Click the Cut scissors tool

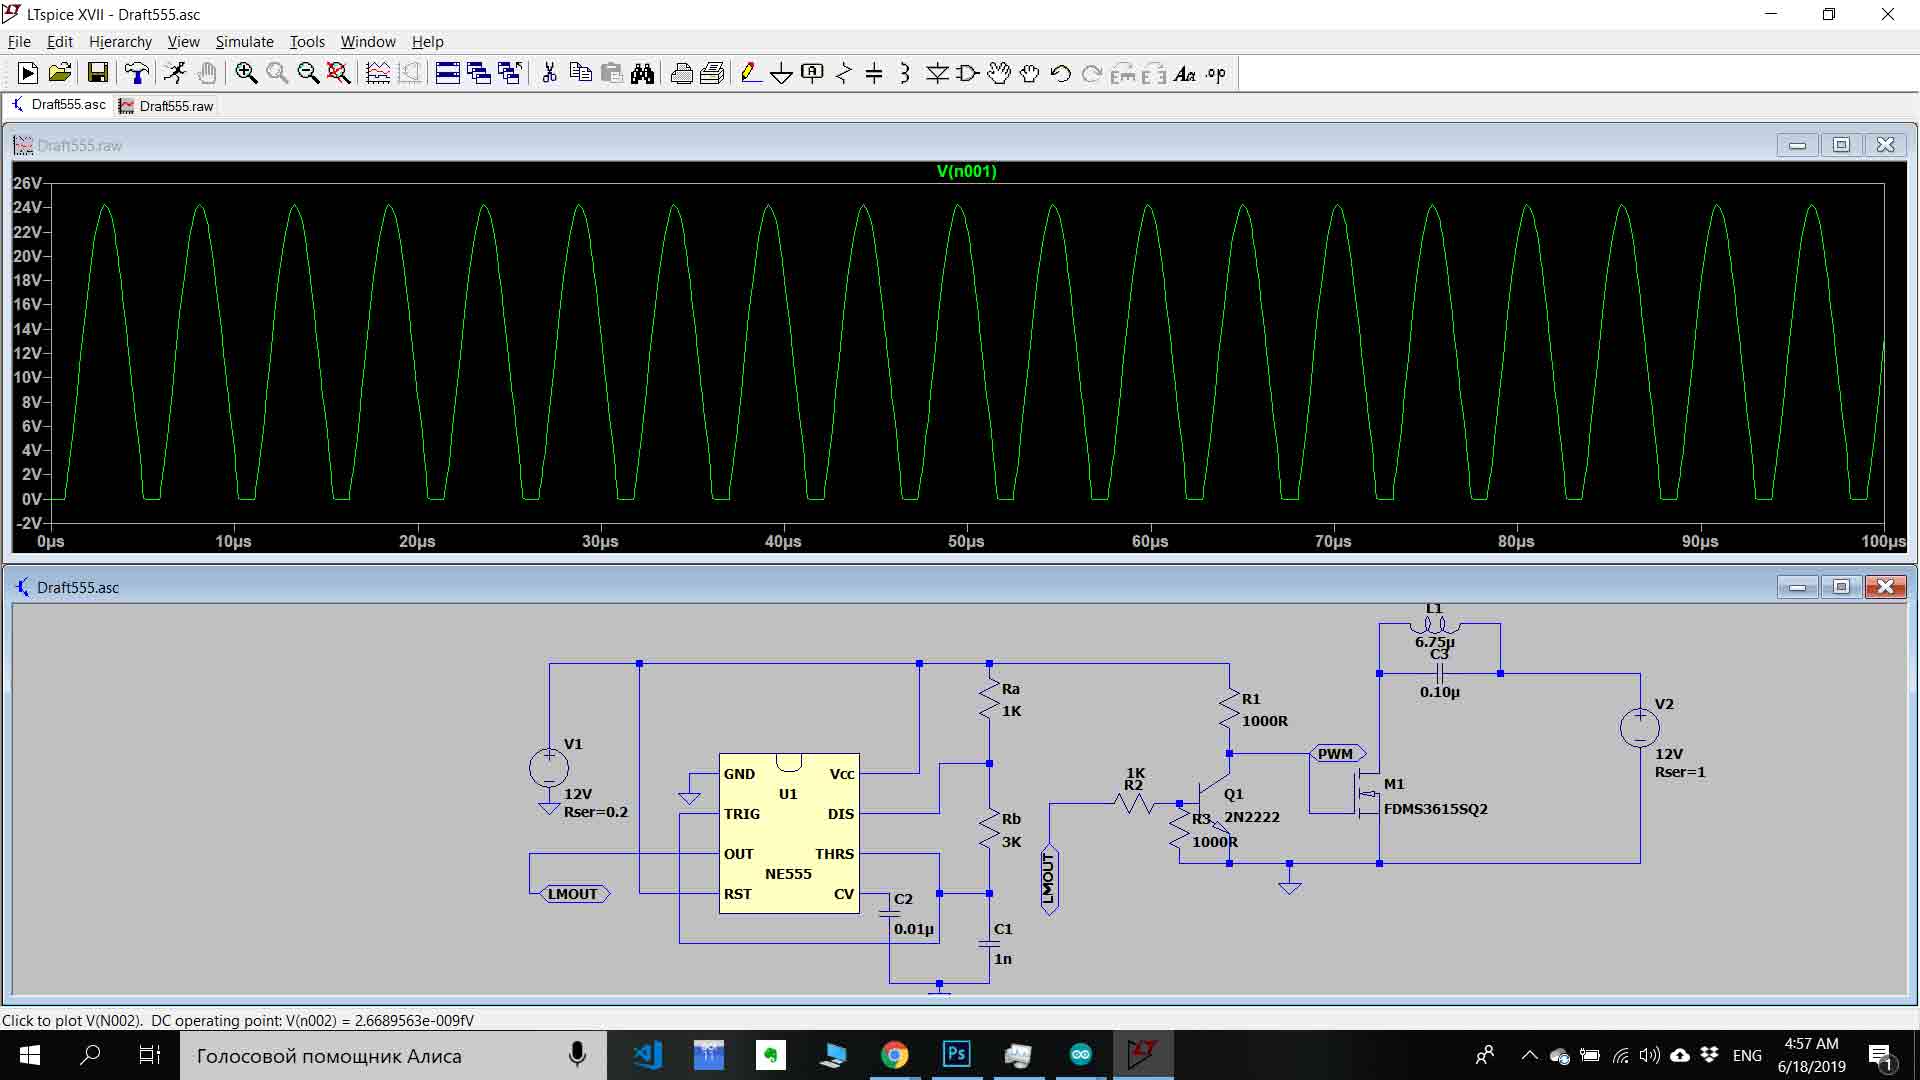pyautogui.click(x=549, y=73)
